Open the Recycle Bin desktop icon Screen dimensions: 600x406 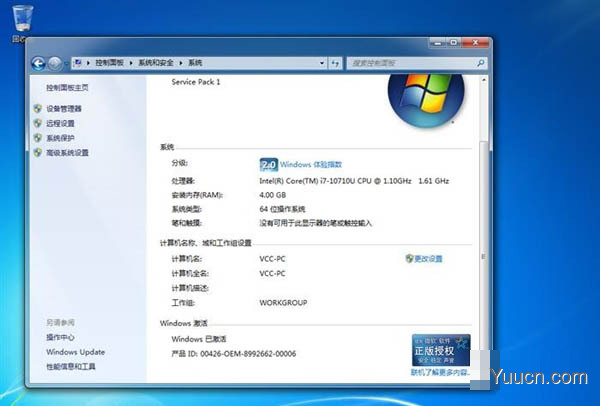(x=22, y=23)
